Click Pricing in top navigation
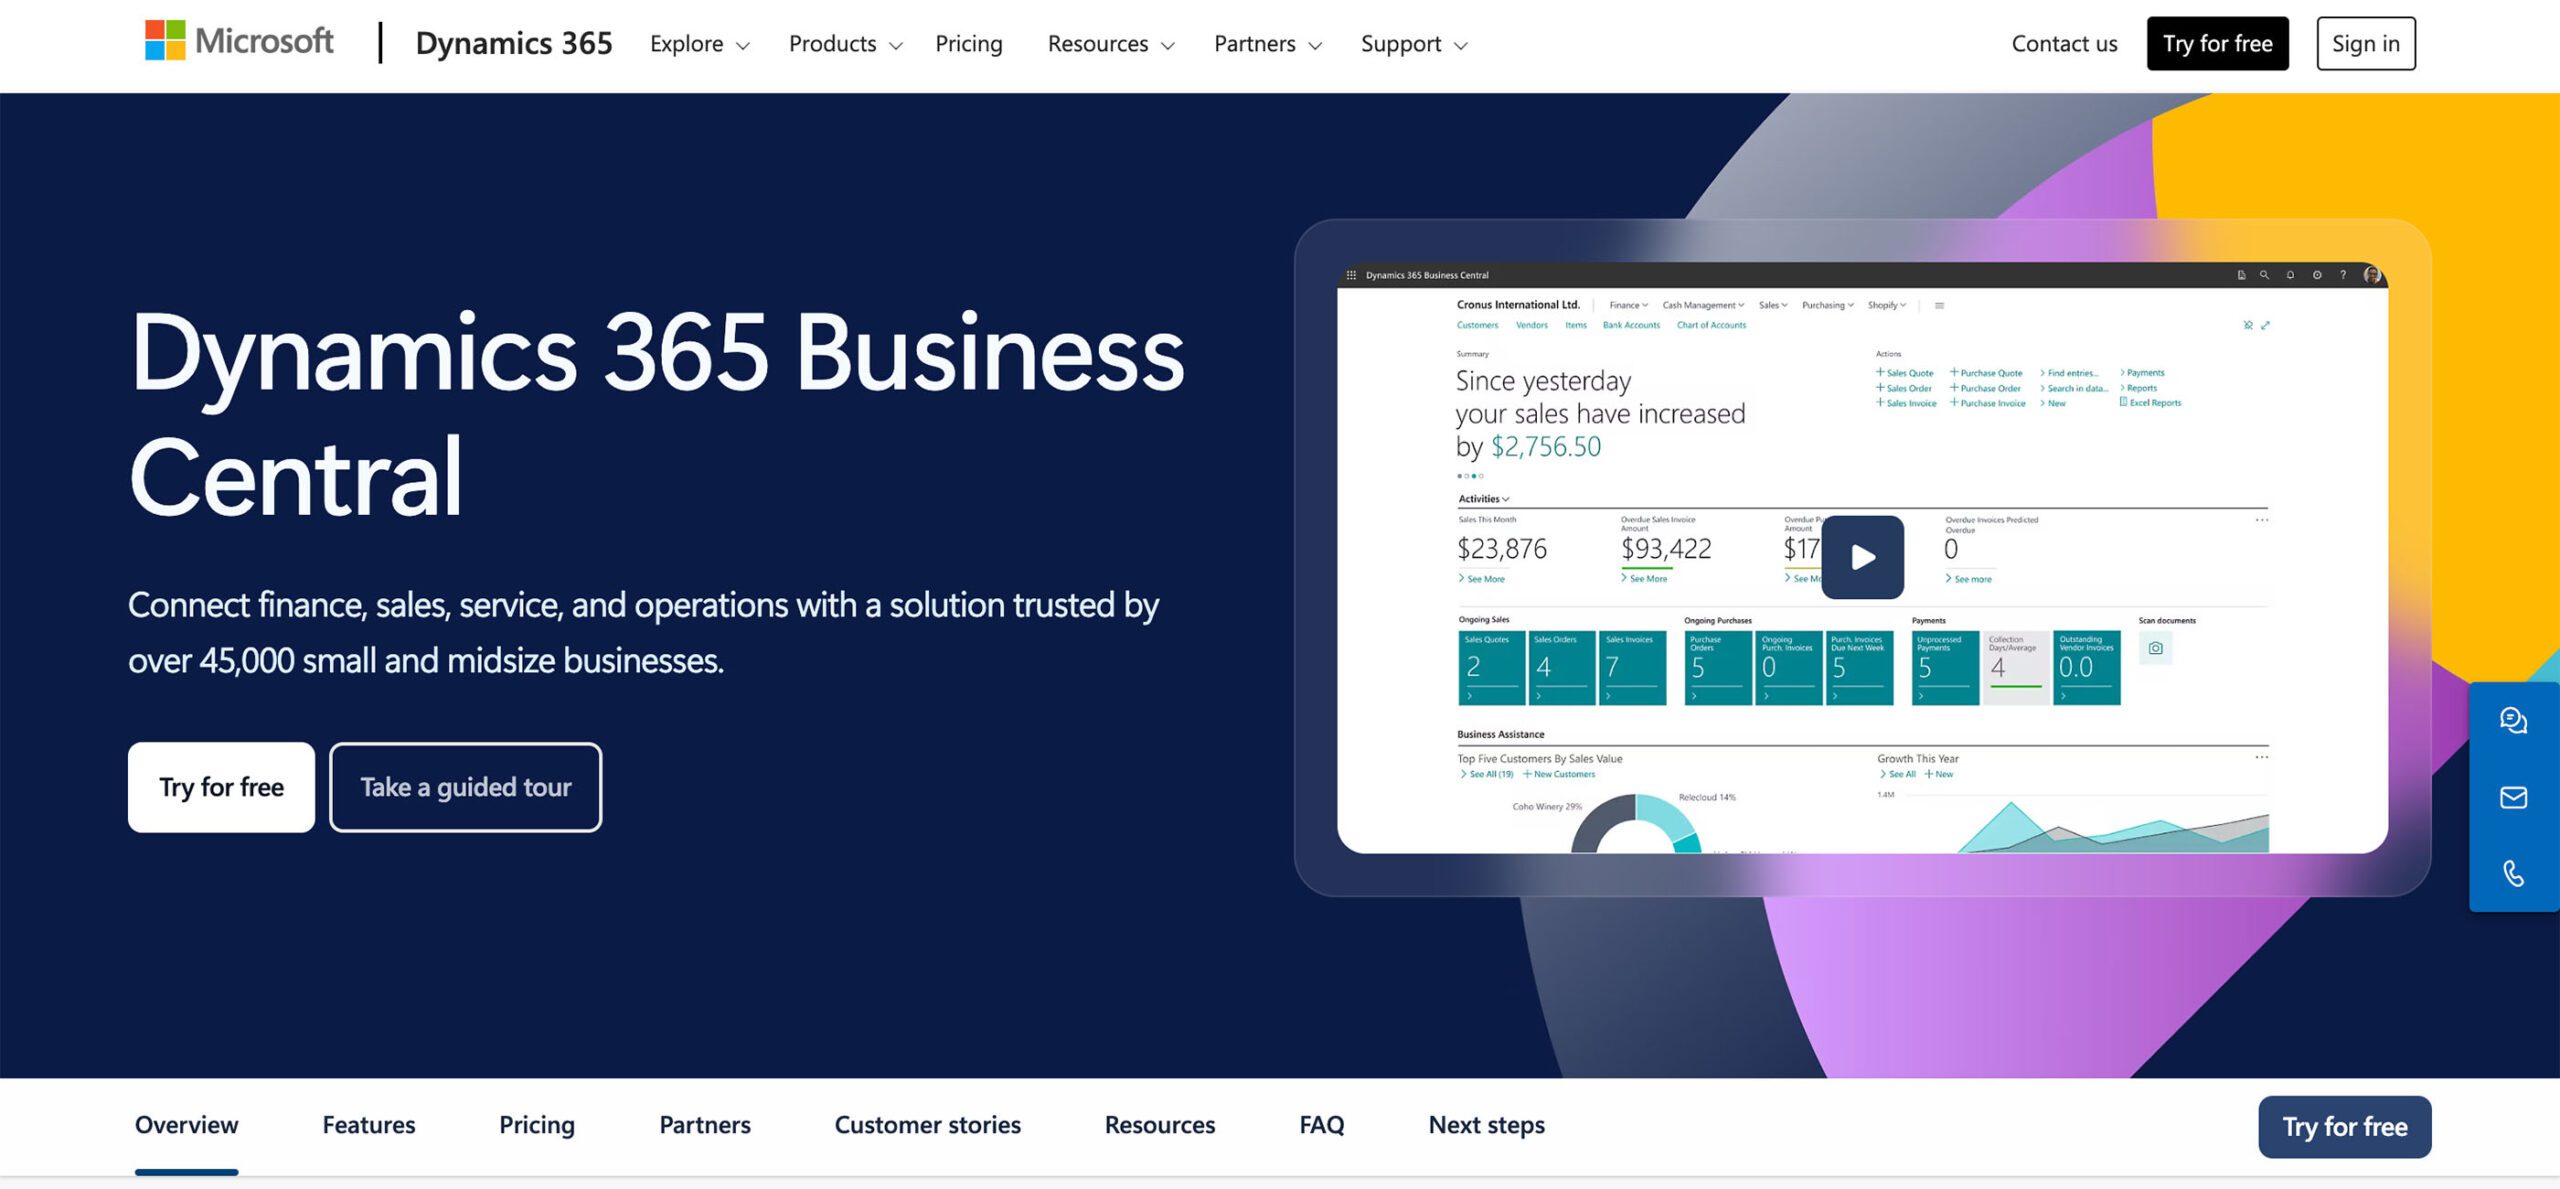 968,44
